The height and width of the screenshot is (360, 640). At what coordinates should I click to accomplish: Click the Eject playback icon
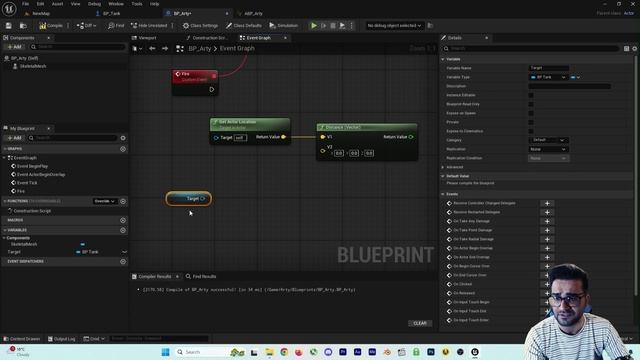tap(342, 25)
